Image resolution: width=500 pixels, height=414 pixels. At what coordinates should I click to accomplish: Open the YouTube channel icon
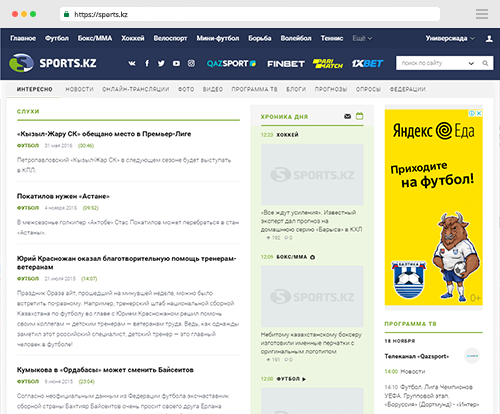coord(176,63)
